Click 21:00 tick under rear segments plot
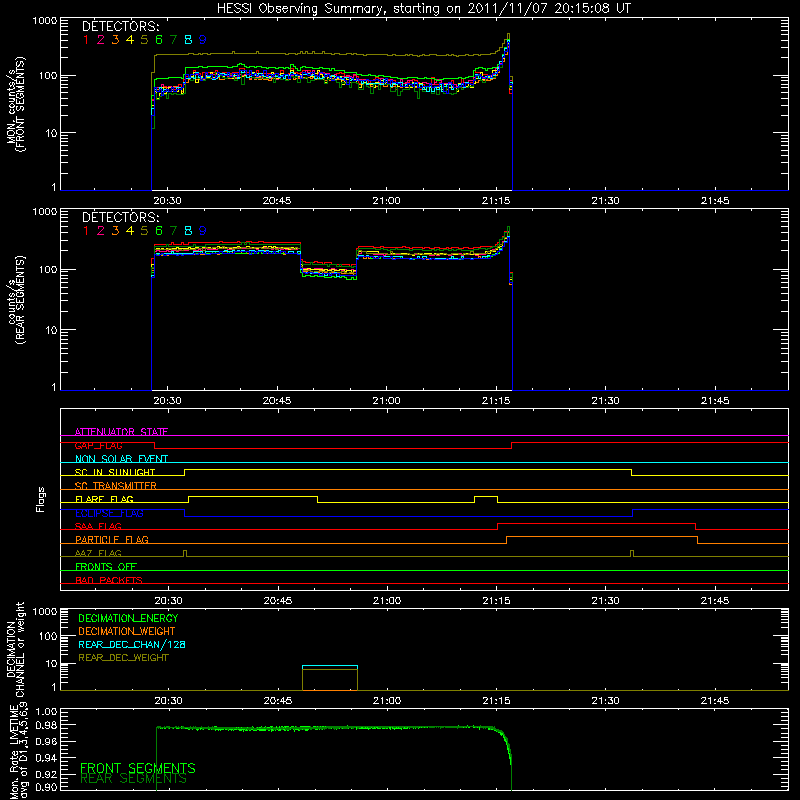Screen dimensions: 800x800 [386, 400]
